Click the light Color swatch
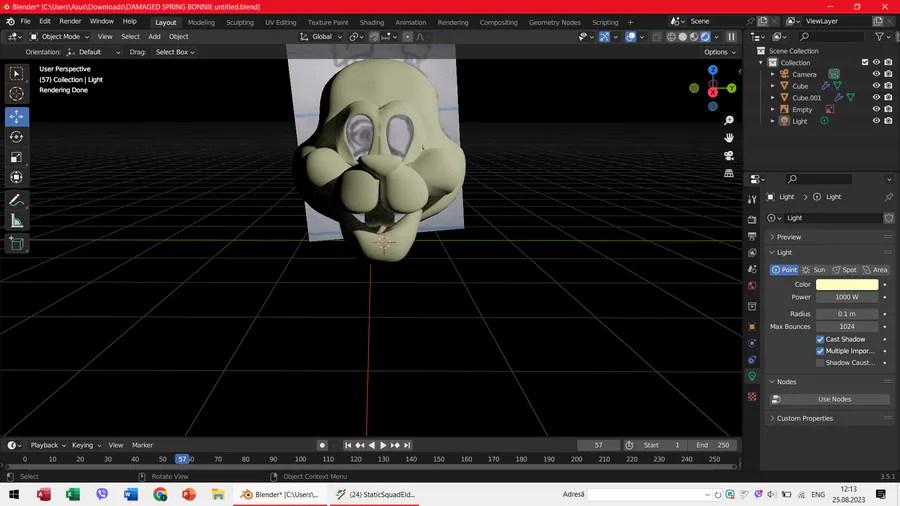 (847, 285)
